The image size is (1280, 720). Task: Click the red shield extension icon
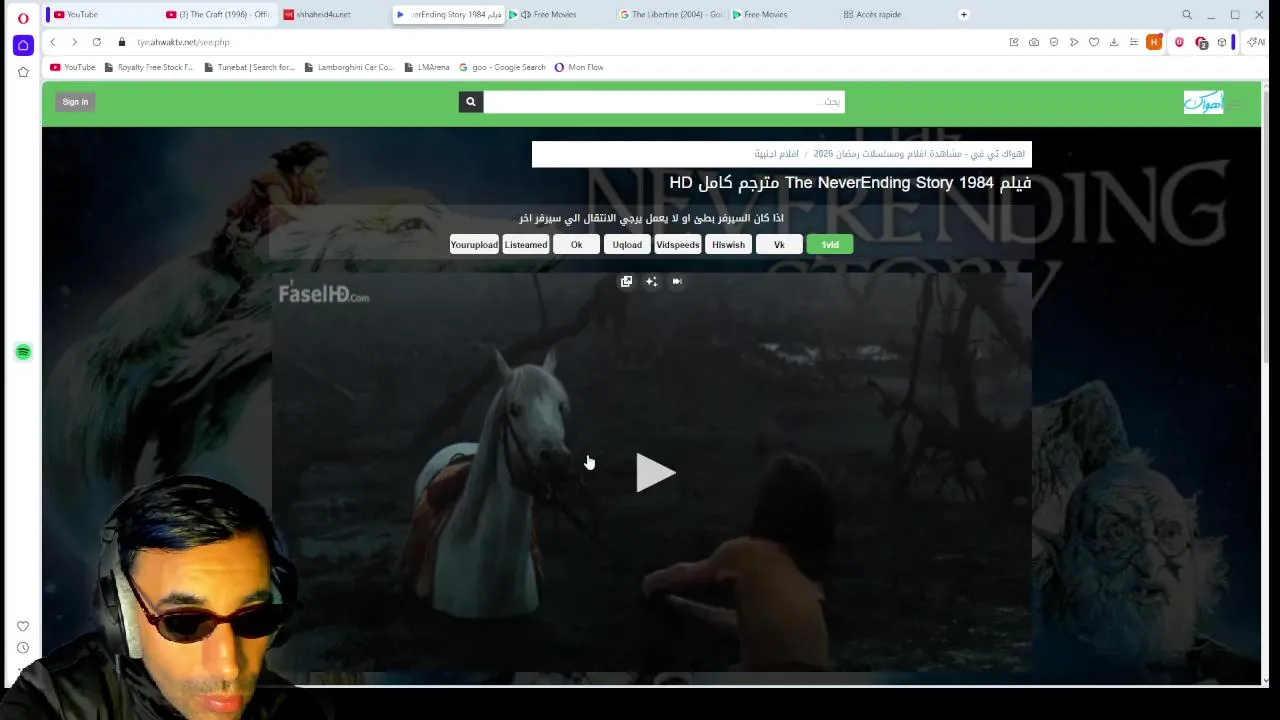pos(1180,42)
